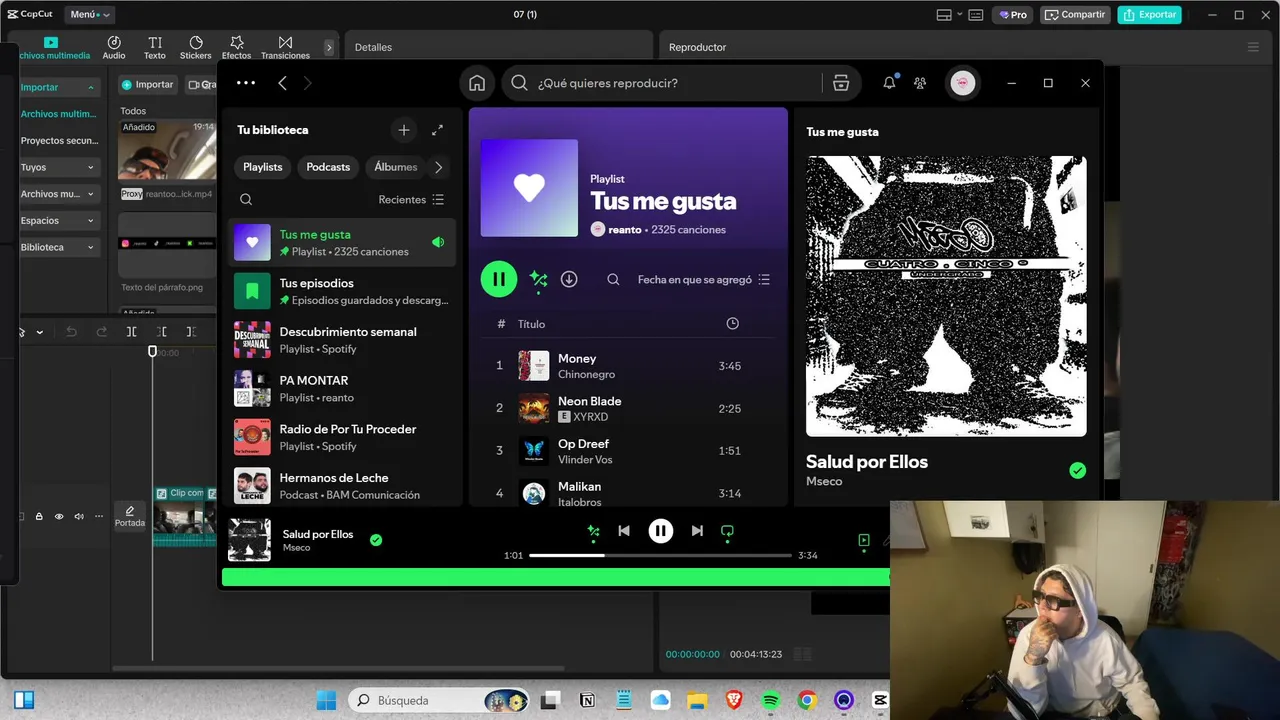The image size is (1280, 720).
Task: Click Importar button in CapCut media panel
Action: [x=148, y=85]
